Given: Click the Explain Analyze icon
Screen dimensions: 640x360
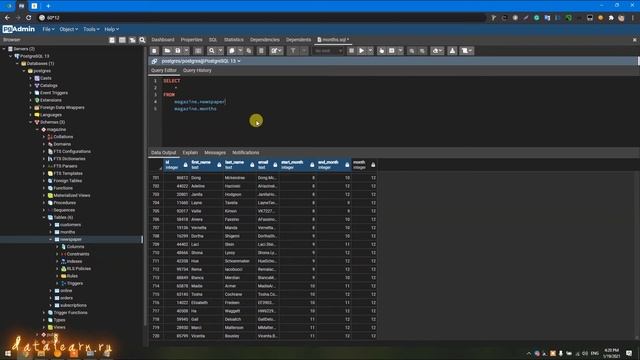Looking at the screenshot, I should point(392,51).
